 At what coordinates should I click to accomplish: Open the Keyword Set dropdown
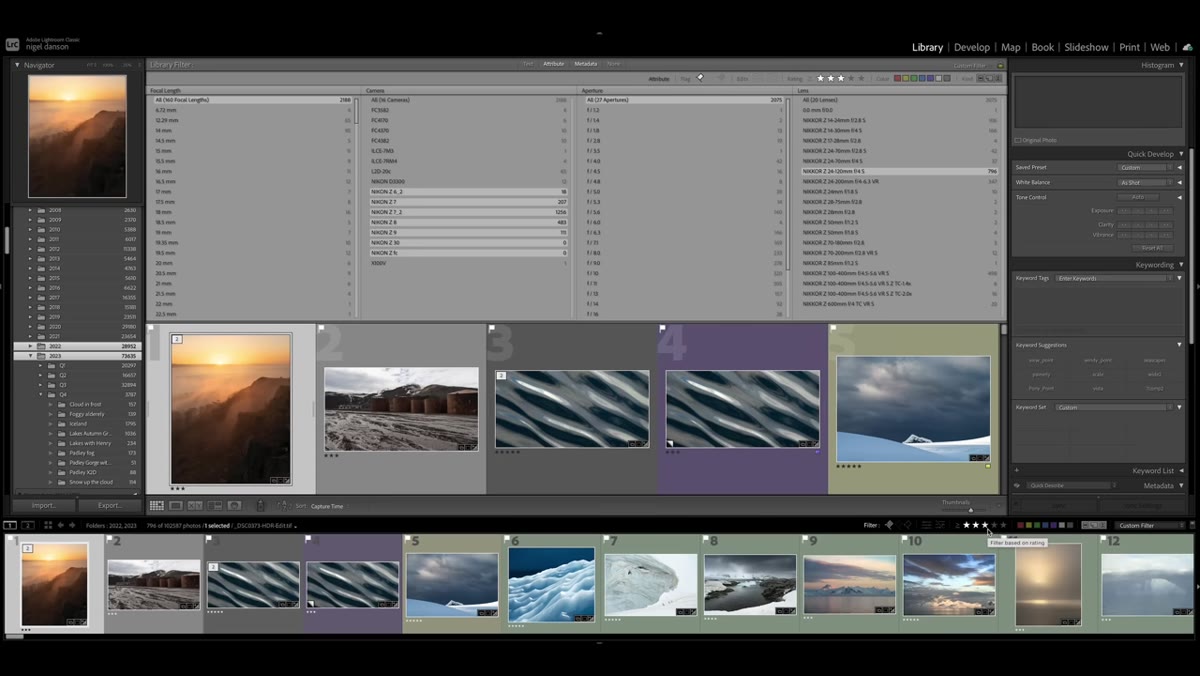(x=1113, y=407)
